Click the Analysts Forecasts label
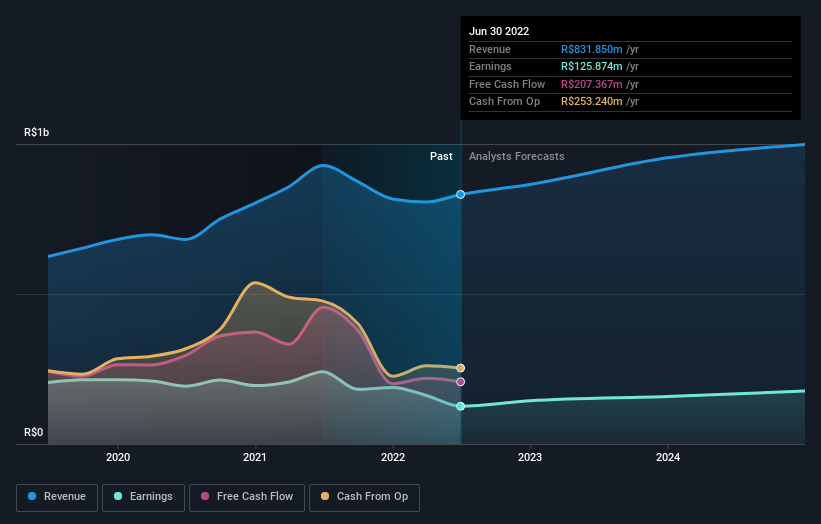Image resolution: width=821 pixels, height=524 pixels. pos(517,156)
